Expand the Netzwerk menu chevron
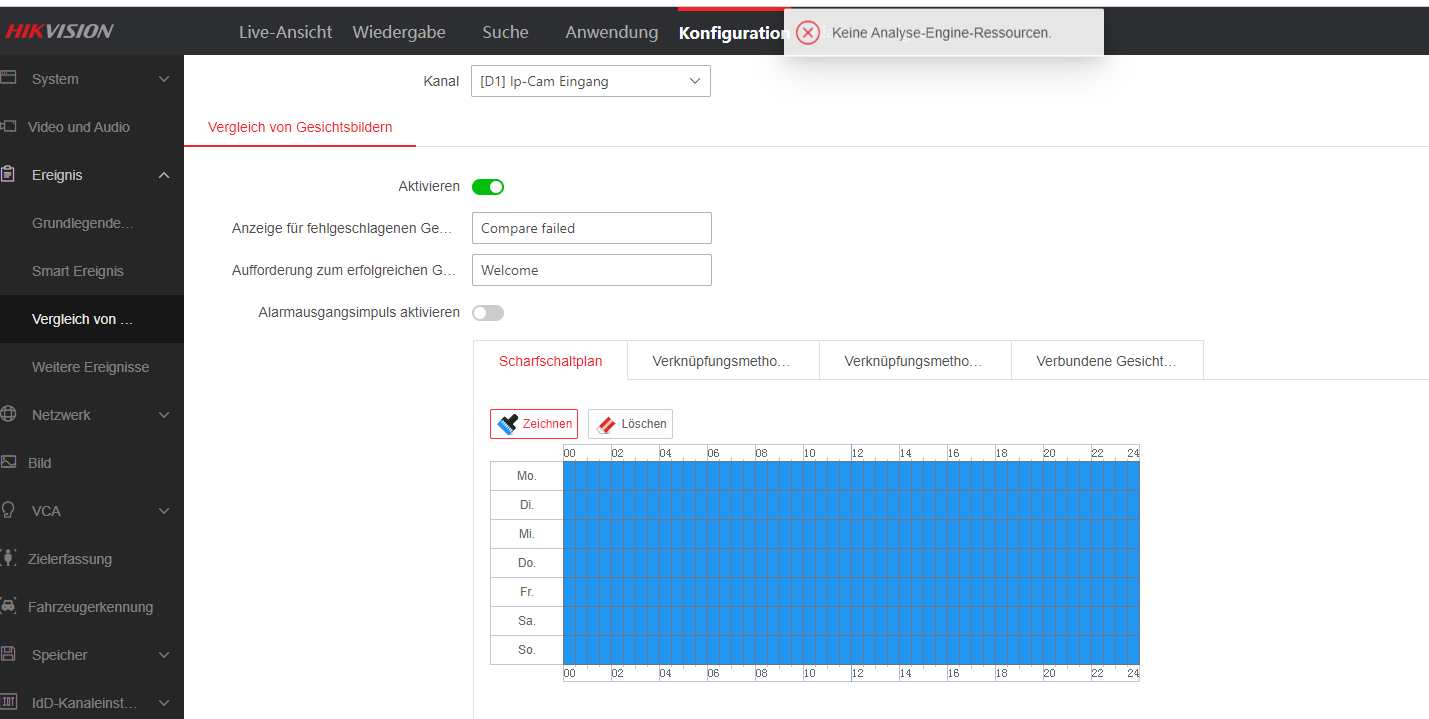The image size is (1429, 719). 164,415
